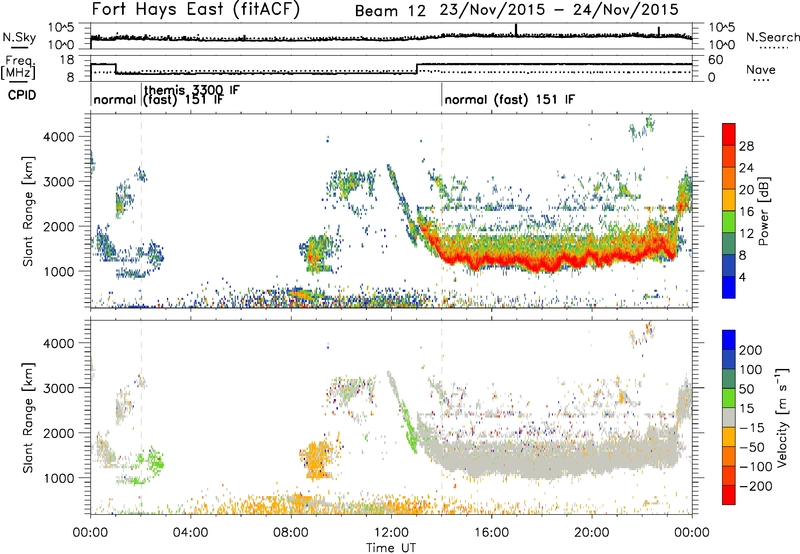Viewport: 800px width, 554px height.
Task: Click the 'Slant Range [km]' label of velocity panel
Action: pos(28,418)
